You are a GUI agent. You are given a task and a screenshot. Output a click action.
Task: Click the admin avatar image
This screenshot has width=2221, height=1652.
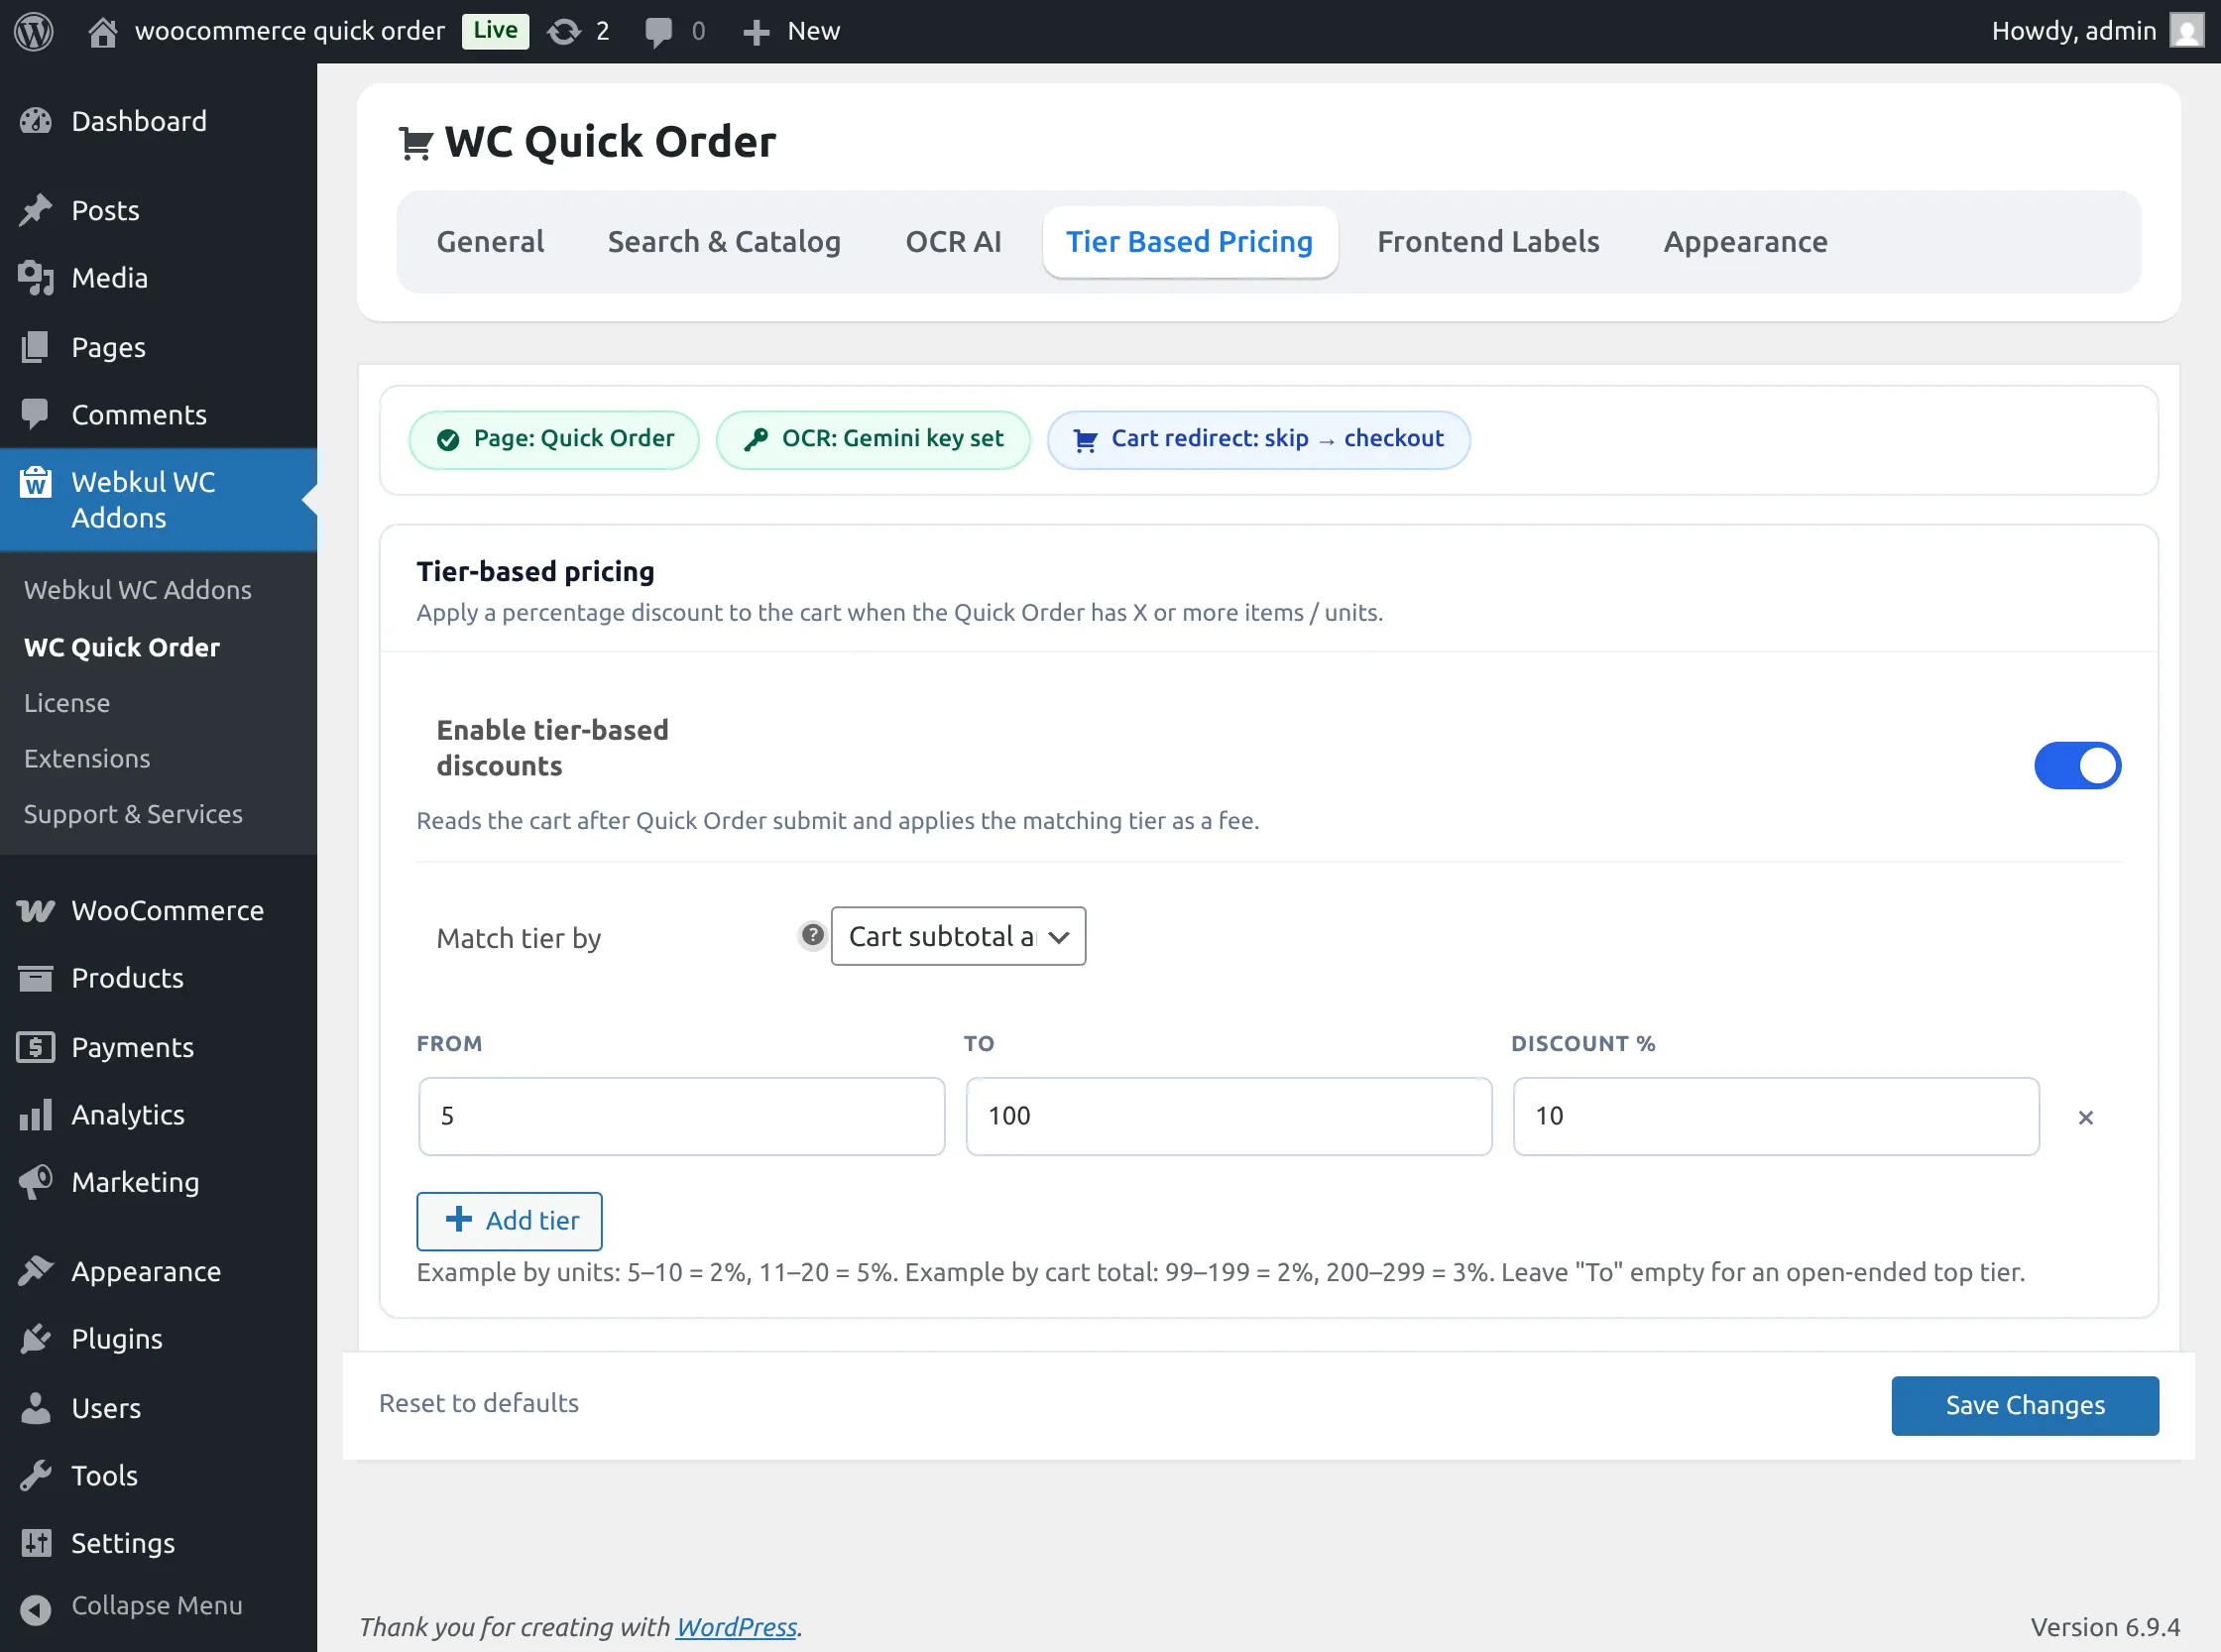[x=2186, y=31]
